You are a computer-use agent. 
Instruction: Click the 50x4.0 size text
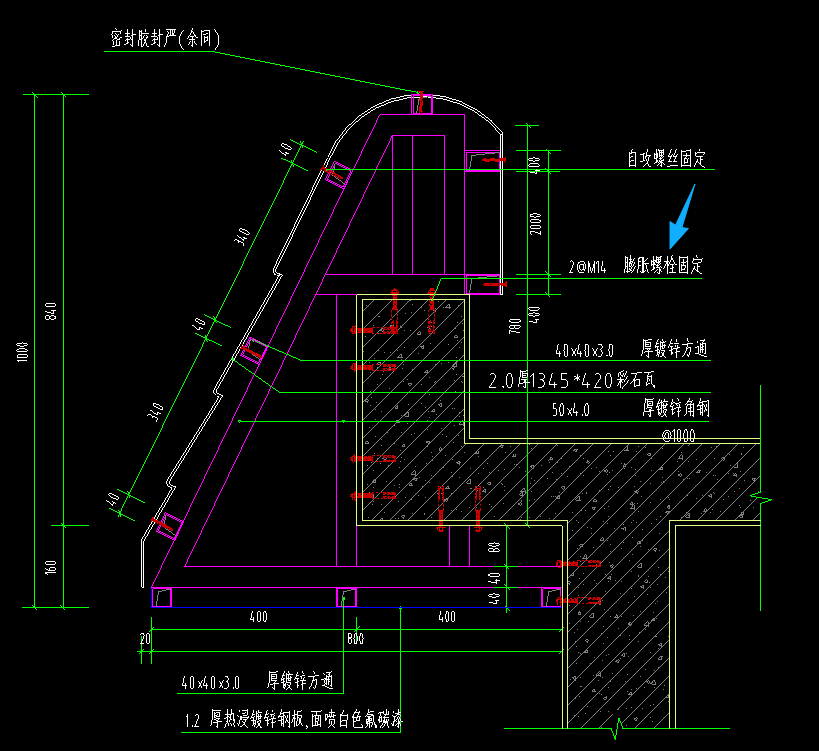click(x=571, y=410)
